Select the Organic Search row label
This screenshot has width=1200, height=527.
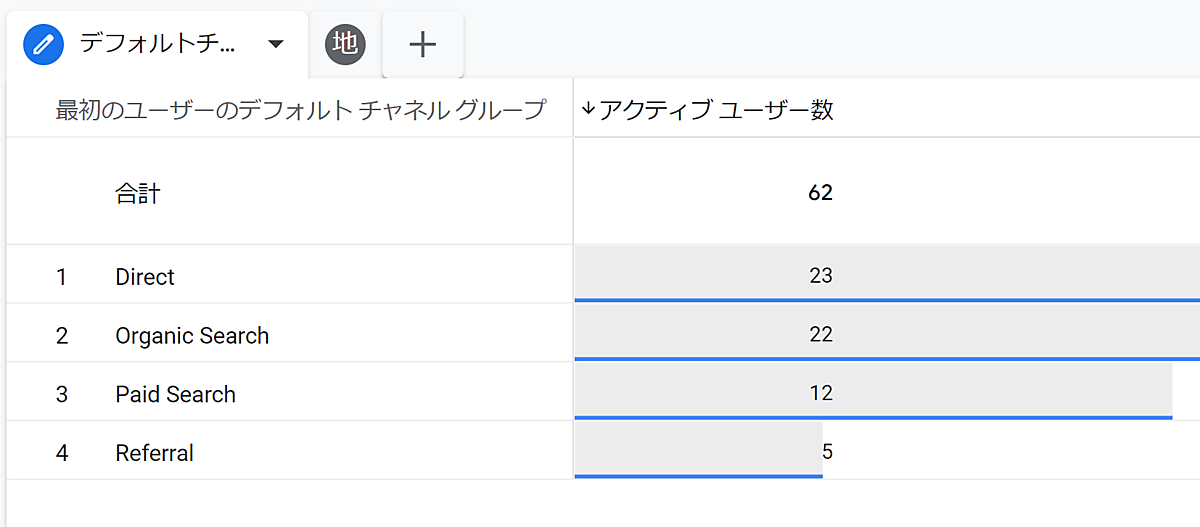[x=192, y=335]
